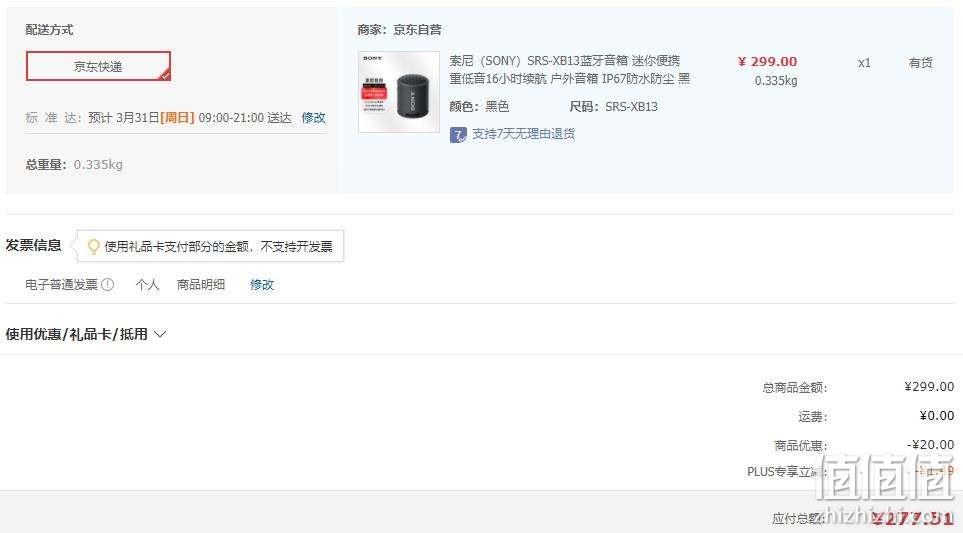The height and width of the screenshot is (533, 963).
Task: Click the ¥299.00 product price
Action: (x=767, y=61)
